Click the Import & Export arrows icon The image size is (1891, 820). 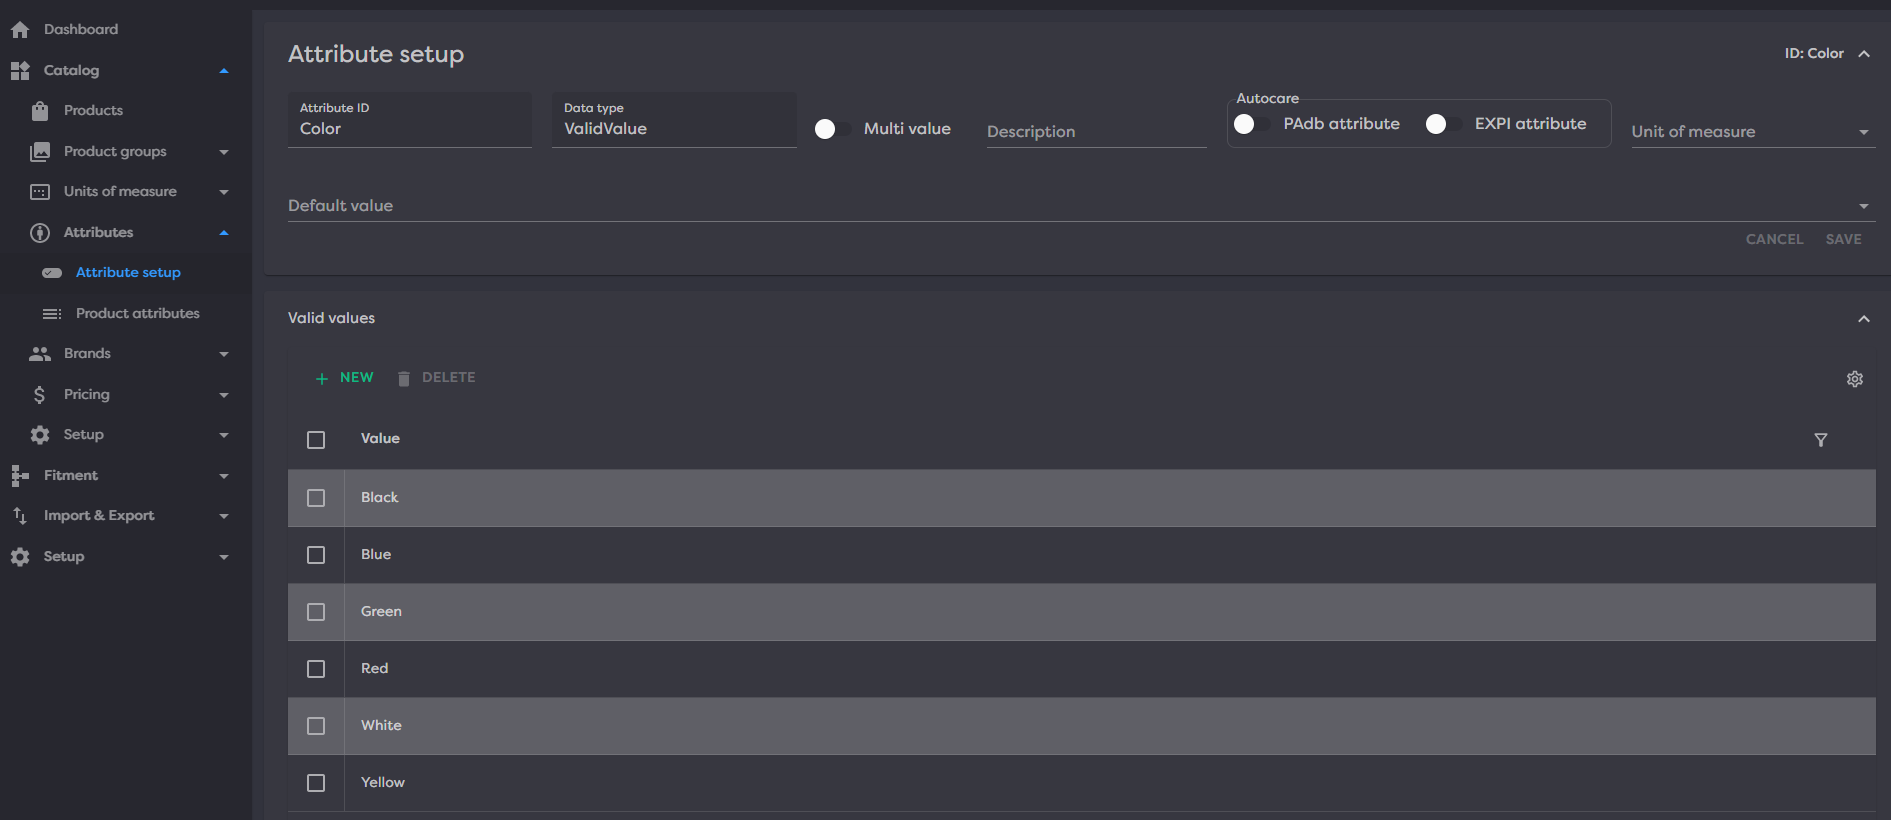20,516
